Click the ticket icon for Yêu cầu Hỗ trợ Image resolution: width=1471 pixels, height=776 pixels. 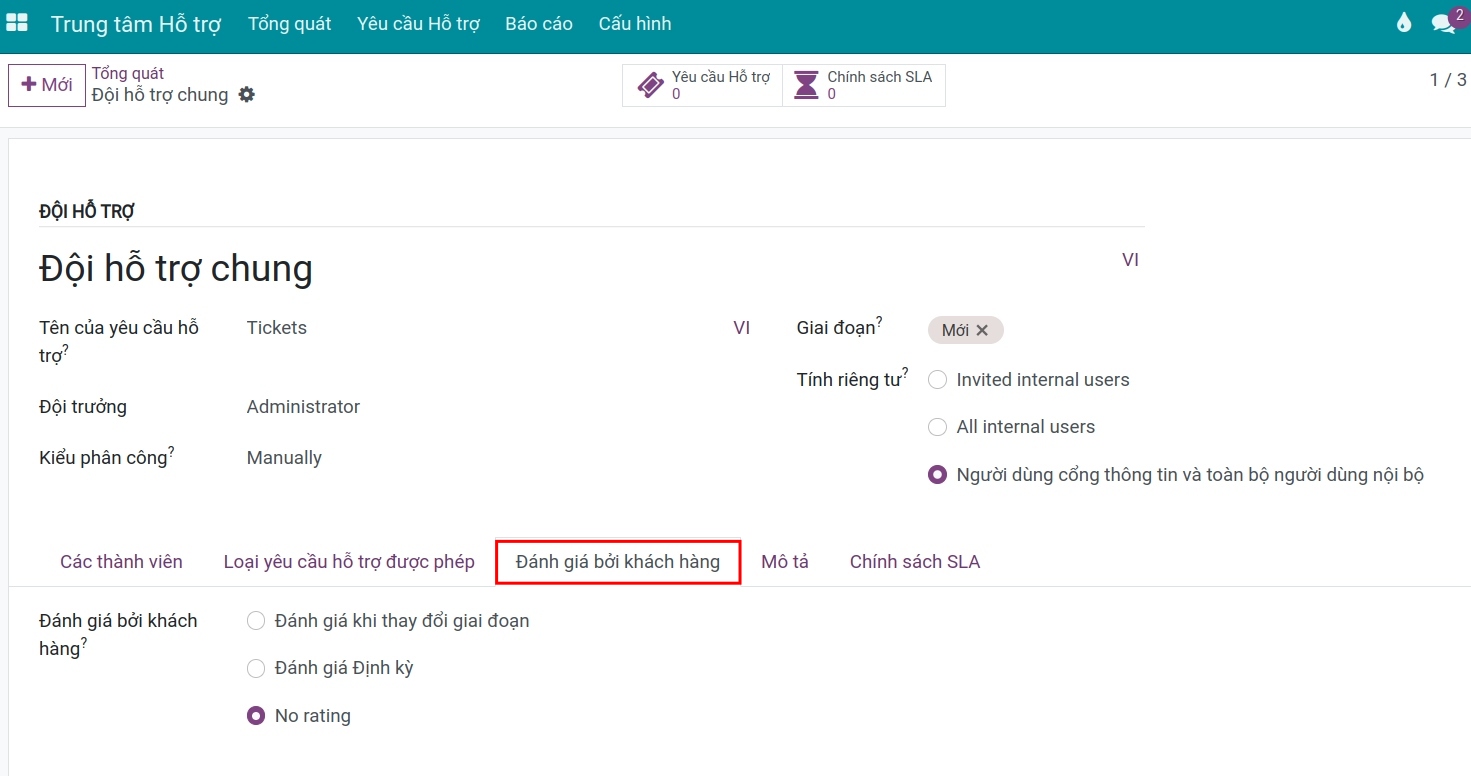pos(650,85)
